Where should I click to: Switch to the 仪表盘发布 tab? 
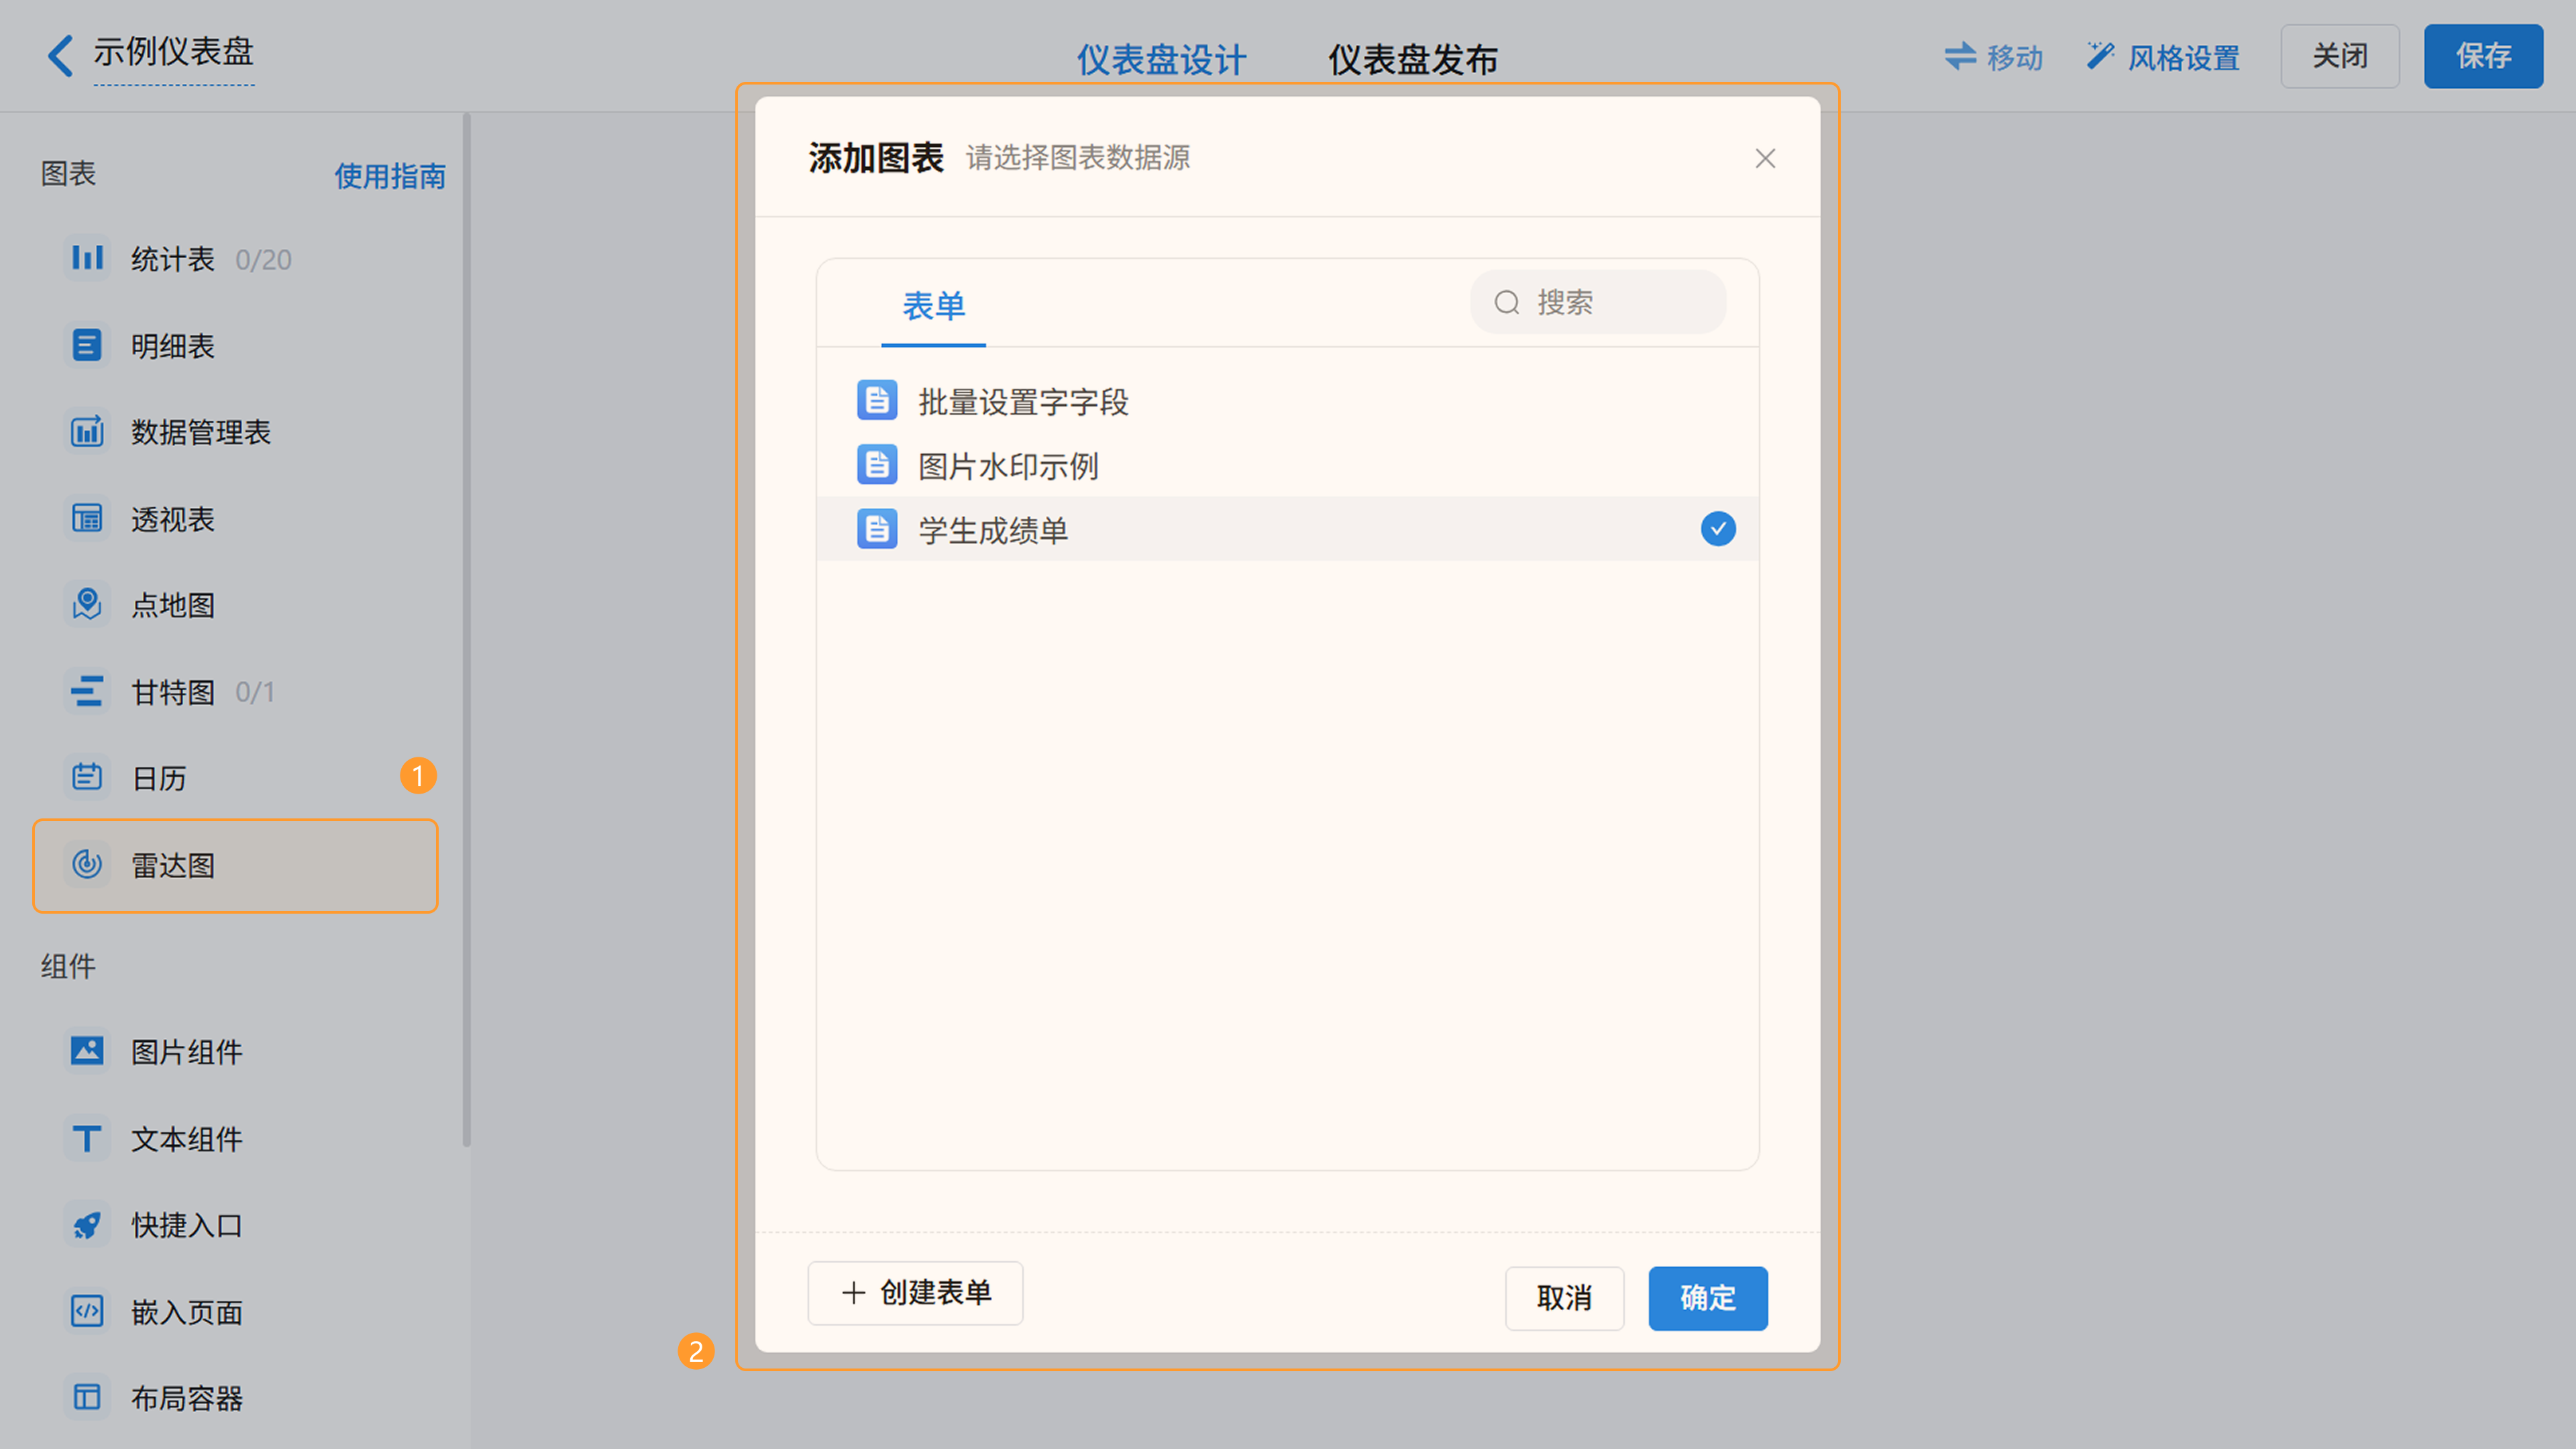[x=1412, y=59]
